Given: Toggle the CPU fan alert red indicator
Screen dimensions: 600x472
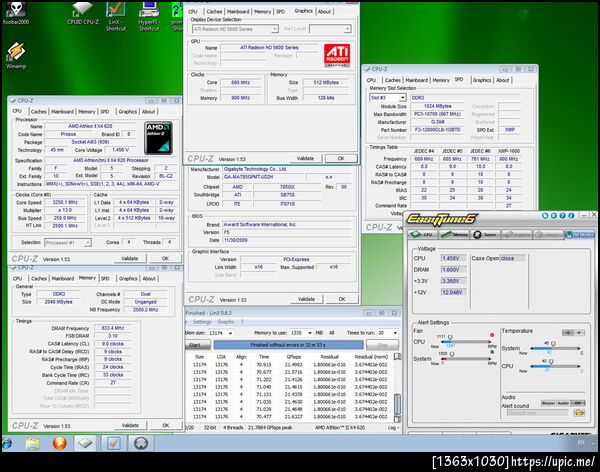Looking at the screenshot, I should [x=492, y=335].
